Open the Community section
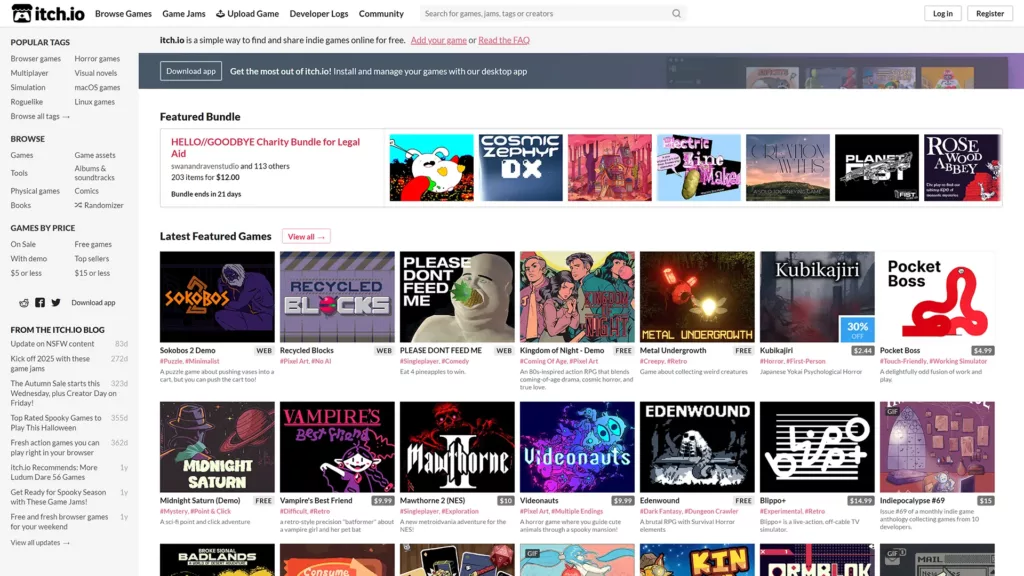Image resolution: width=1024 pixels, height=576 pixels. pos(381,13)
